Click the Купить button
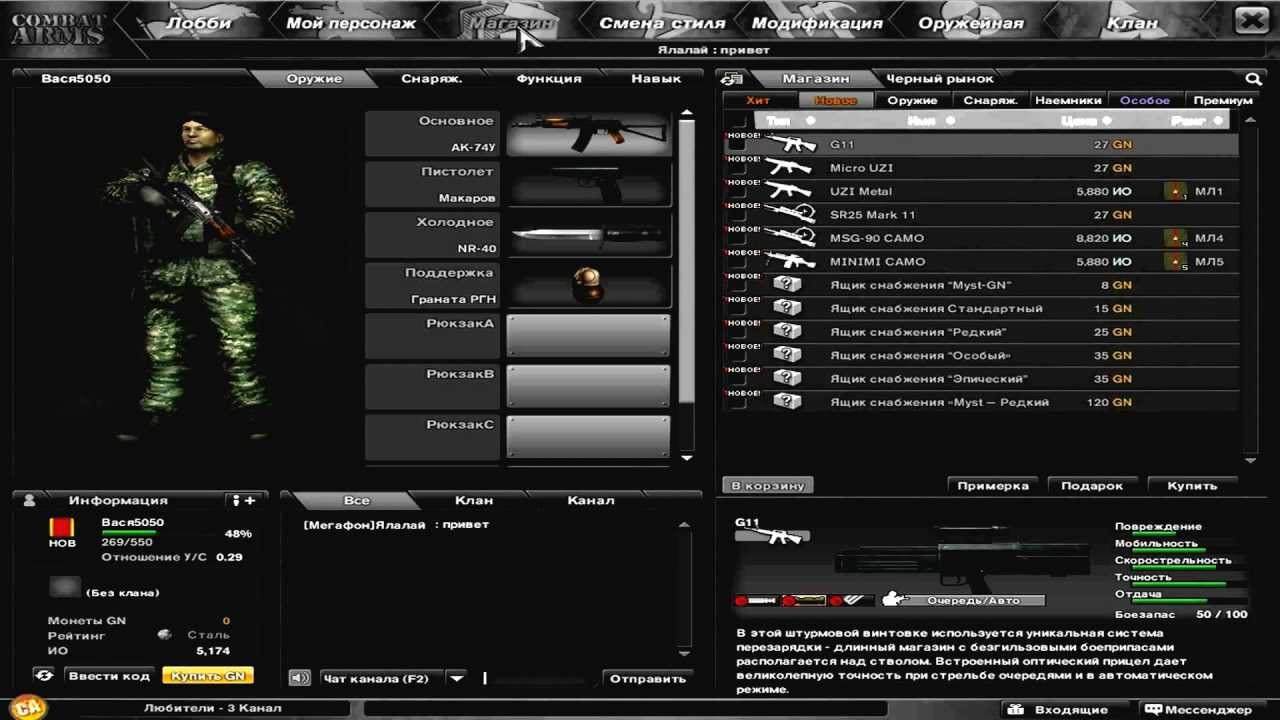 pos(1192,485)
